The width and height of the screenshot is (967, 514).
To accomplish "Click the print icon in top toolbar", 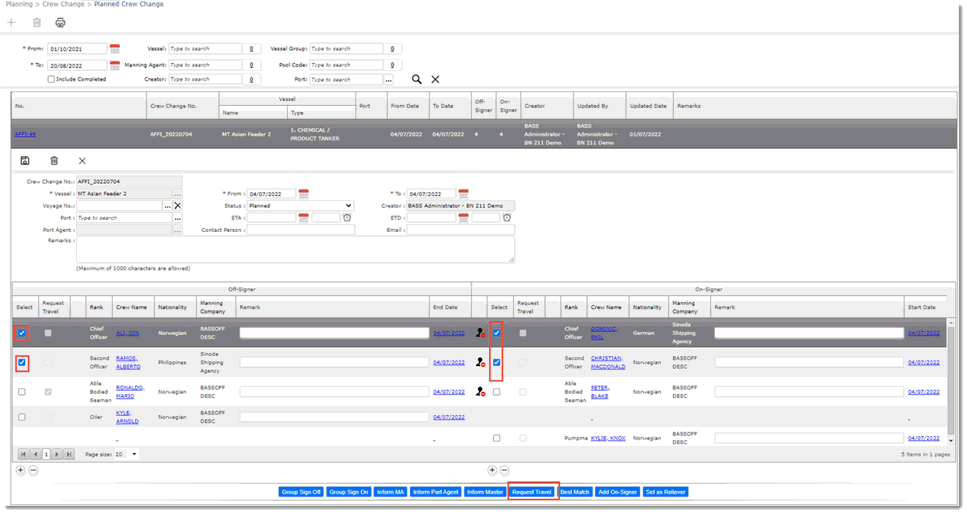I will tap(60, 23).
